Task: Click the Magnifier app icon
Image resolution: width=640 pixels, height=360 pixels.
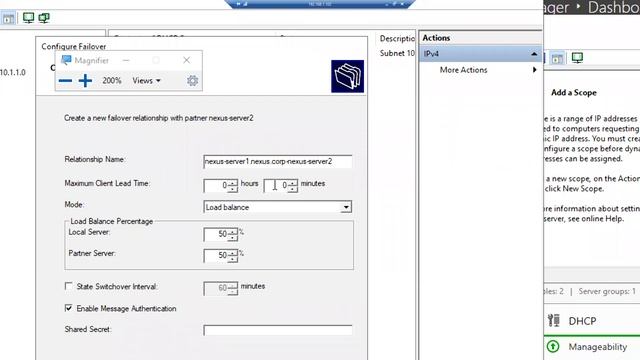Action: 66,60
